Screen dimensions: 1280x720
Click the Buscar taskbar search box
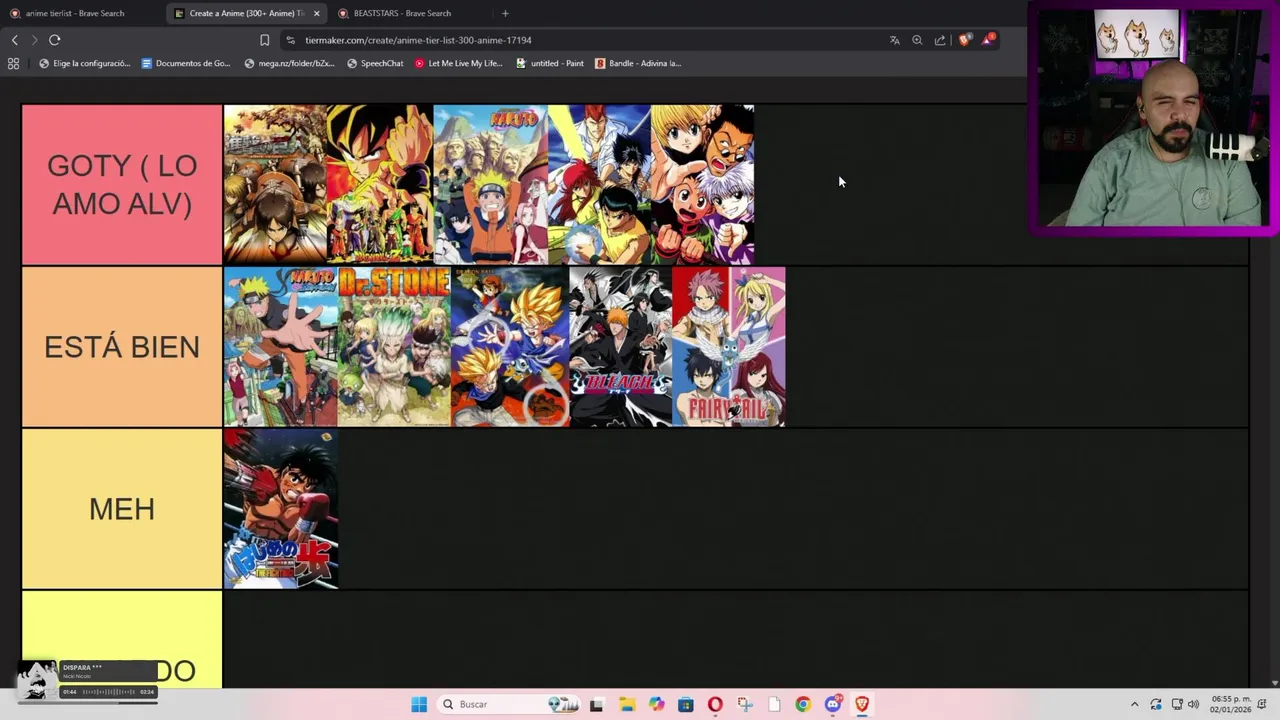[510, 704]
